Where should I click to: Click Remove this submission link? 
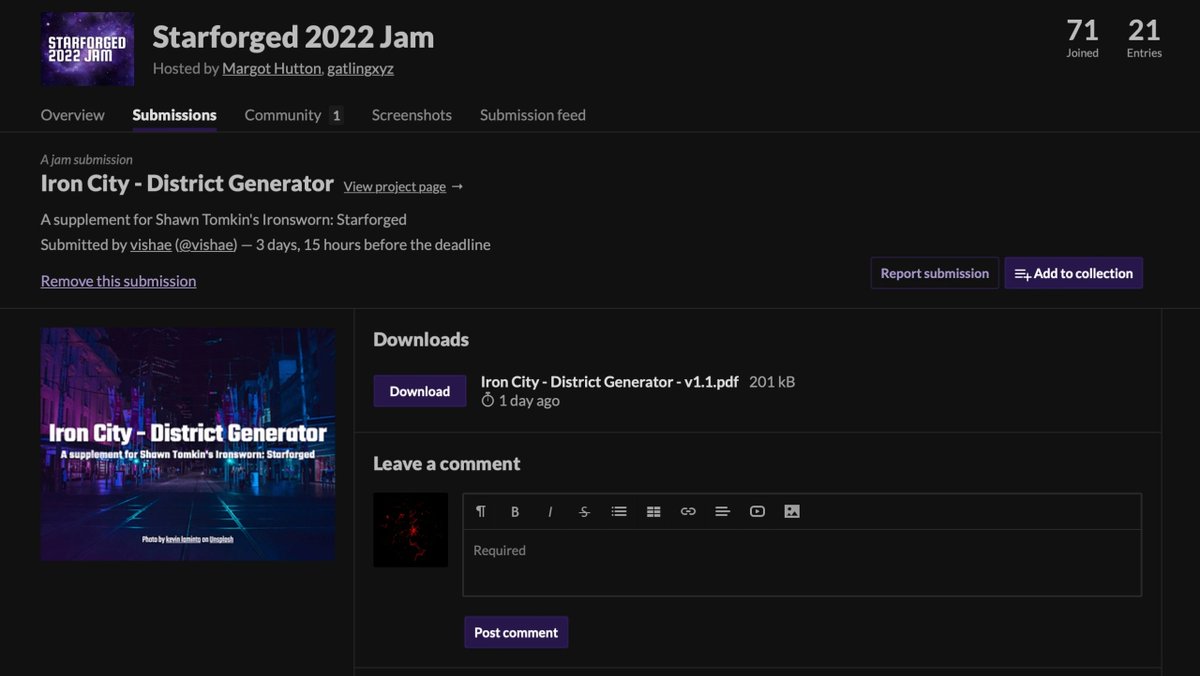click(x=118, y=281)
